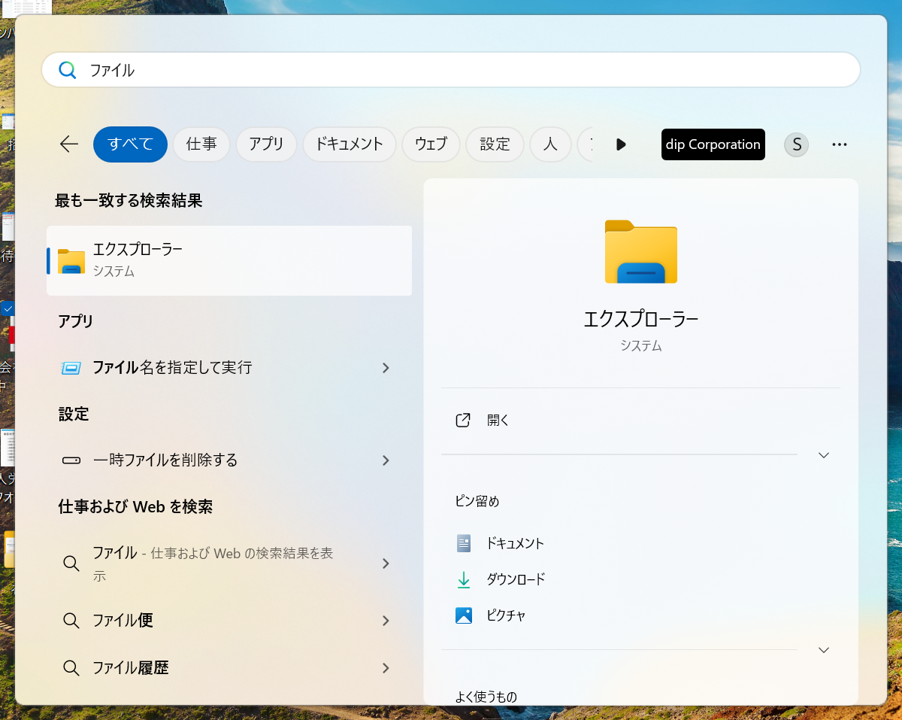Select the ファイル履歴 search suggestion
902x720 pixels.
[x=230, y=668]
